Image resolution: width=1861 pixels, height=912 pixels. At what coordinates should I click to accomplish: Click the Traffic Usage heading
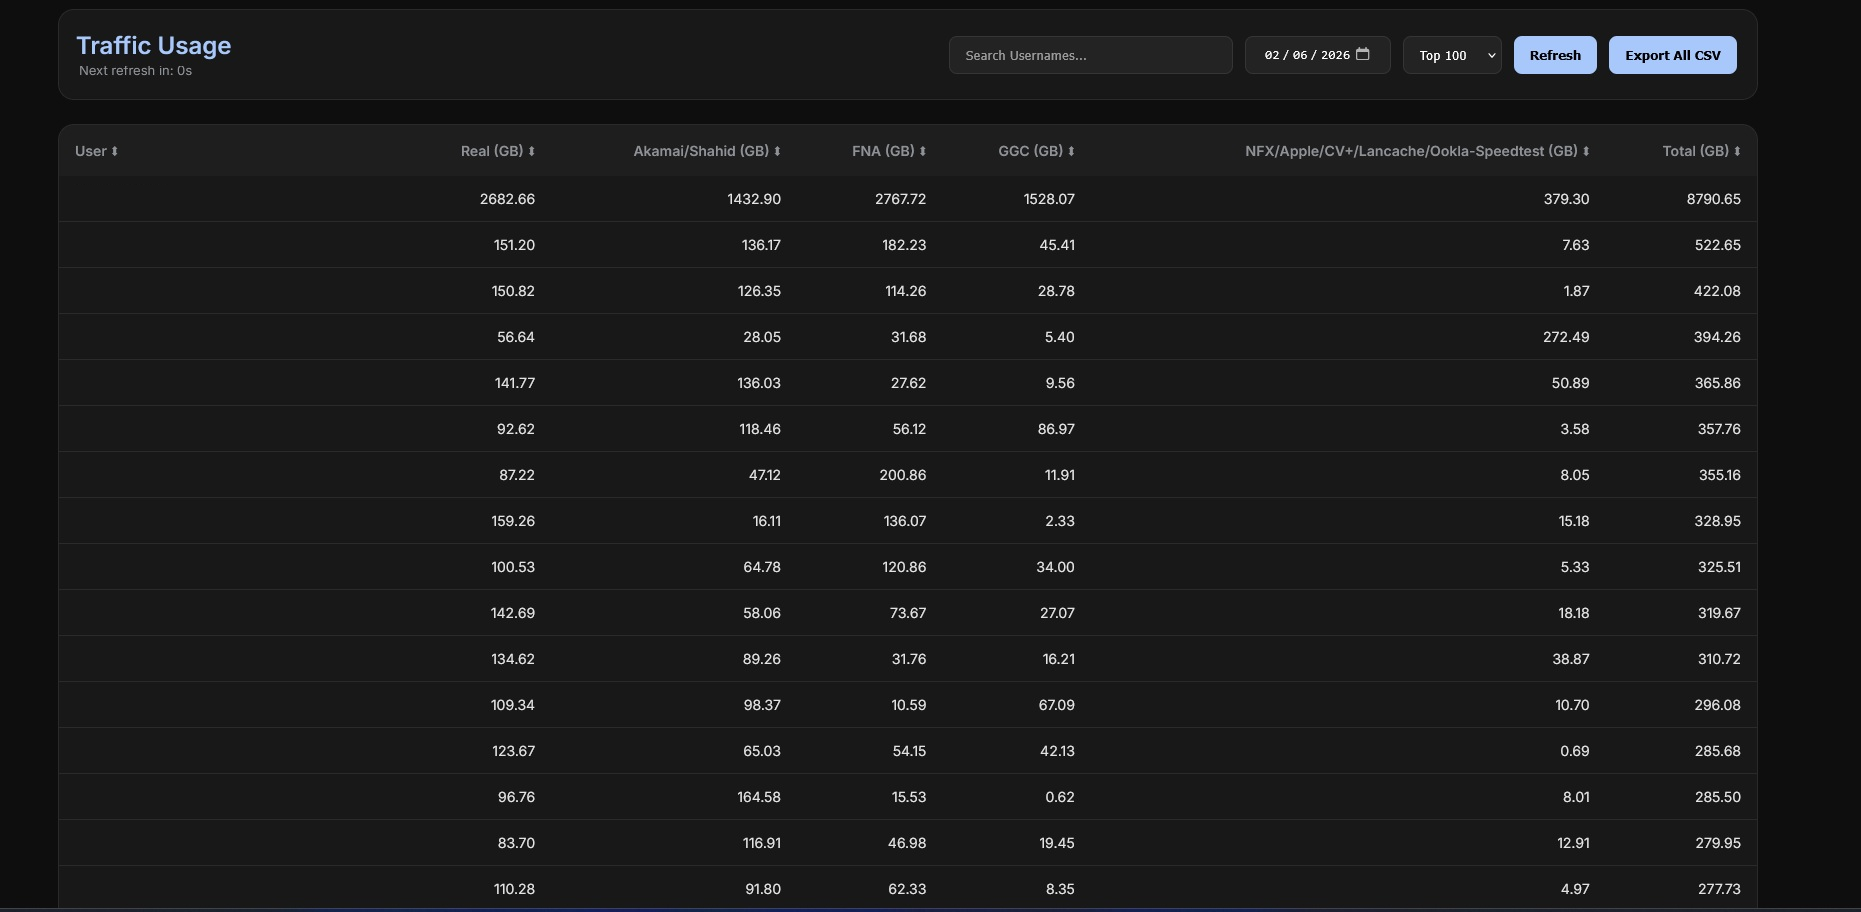(154, 45)
